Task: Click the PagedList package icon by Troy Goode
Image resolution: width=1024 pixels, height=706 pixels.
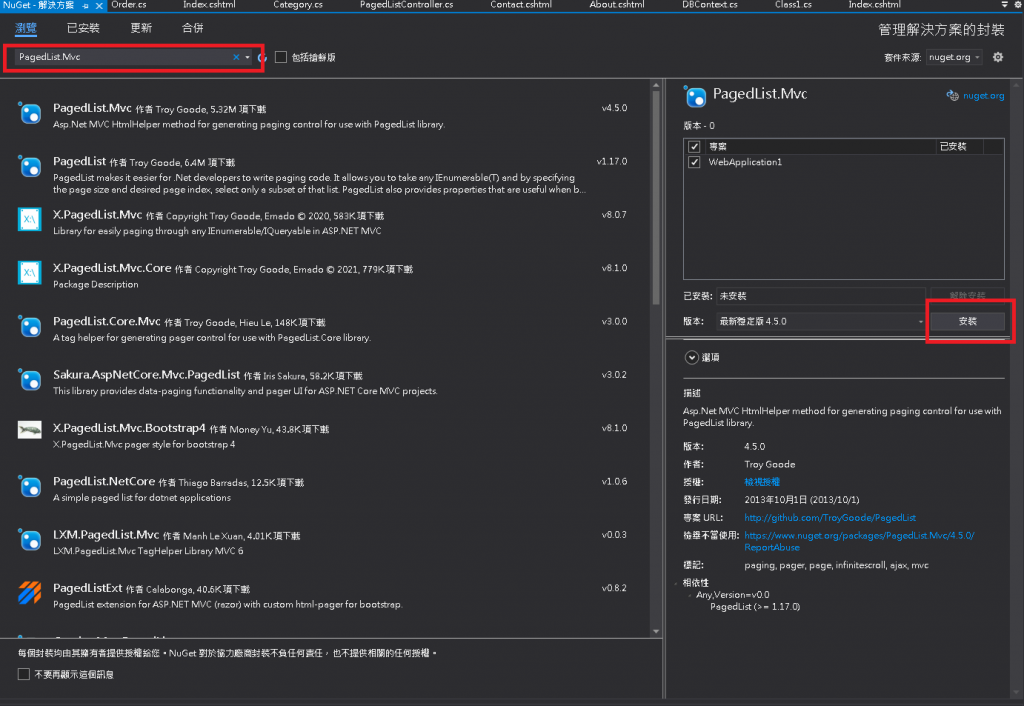Action: coord(30,167)
